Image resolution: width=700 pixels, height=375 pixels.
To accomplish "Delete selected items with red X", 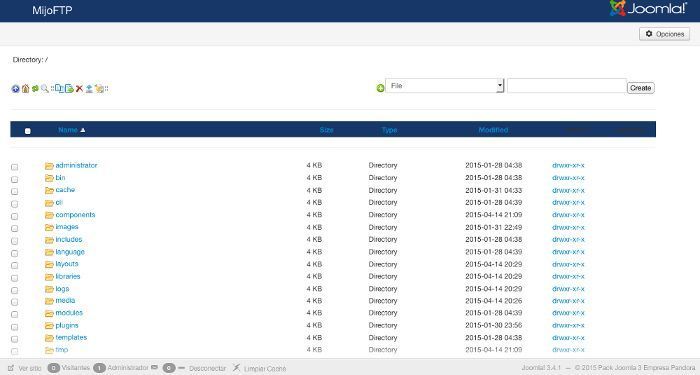I will 79,89.
